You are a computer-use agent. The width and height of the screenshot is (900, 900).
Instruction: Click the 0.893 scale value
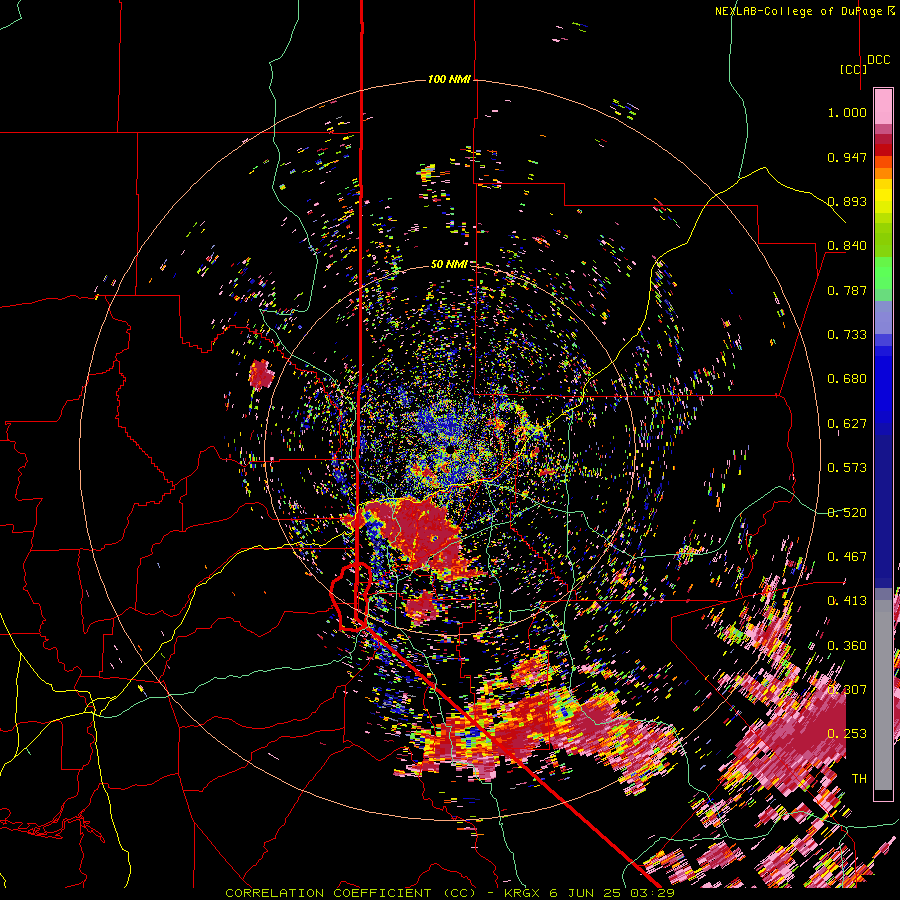click(847, 201)
